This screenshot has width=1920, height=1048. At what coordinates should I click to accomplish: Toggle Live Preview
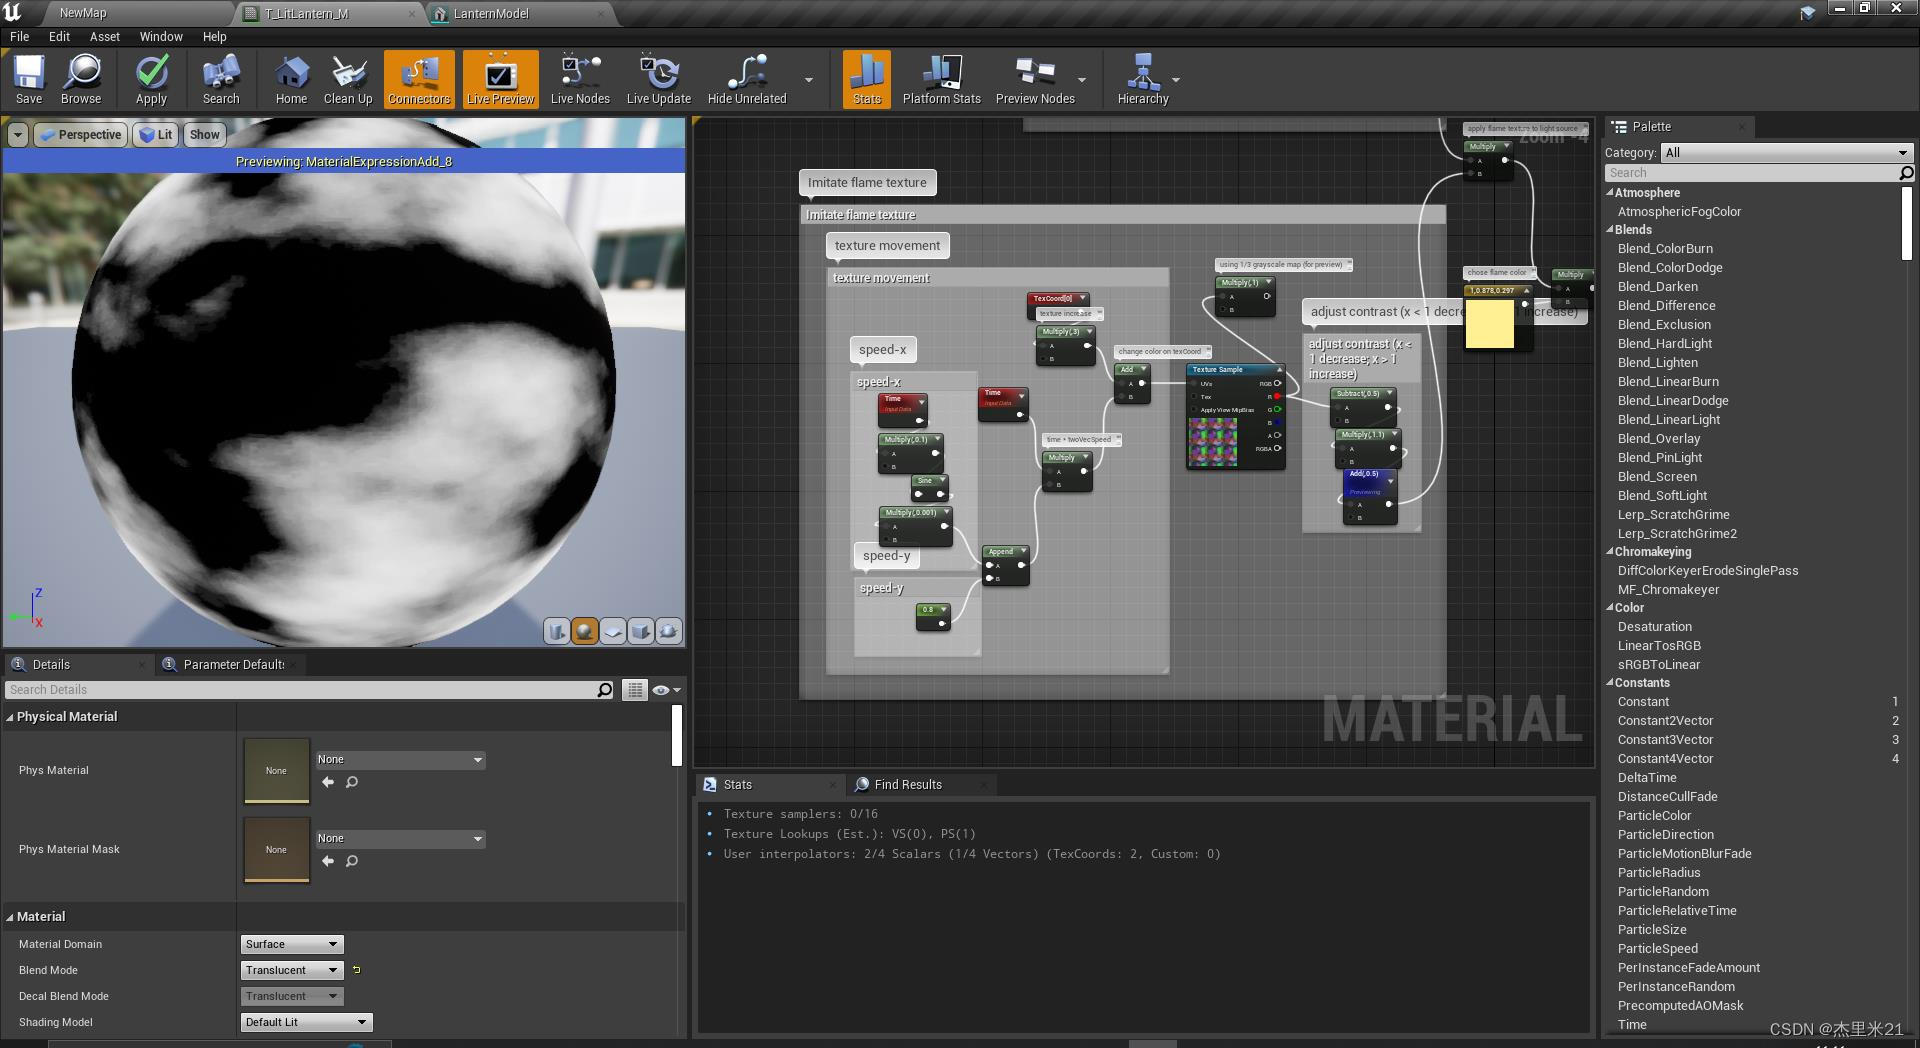pyautogui.click(x=499, y=79)
